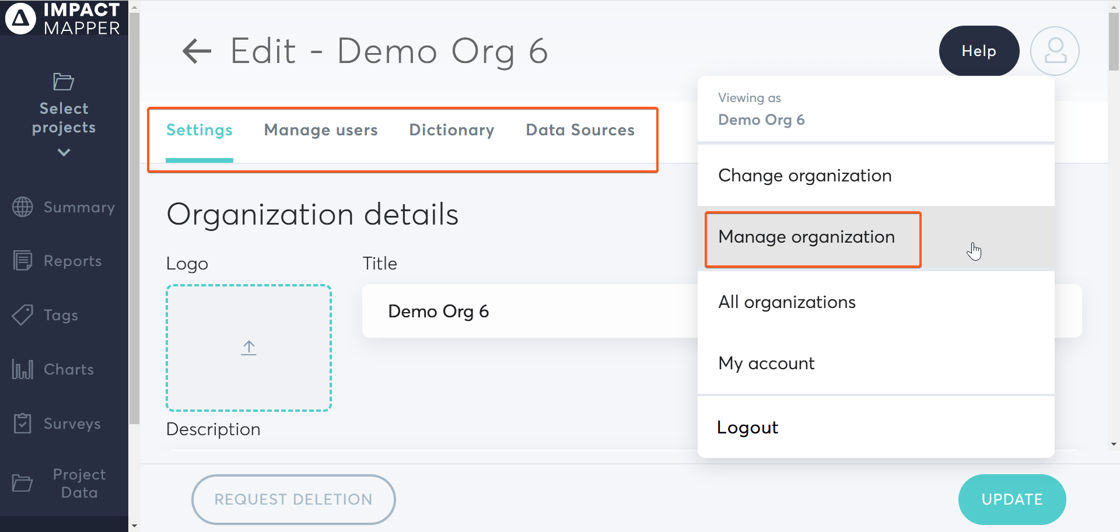Select Logout from the account menu
The image size is (1120, 532).
(747, 428)
